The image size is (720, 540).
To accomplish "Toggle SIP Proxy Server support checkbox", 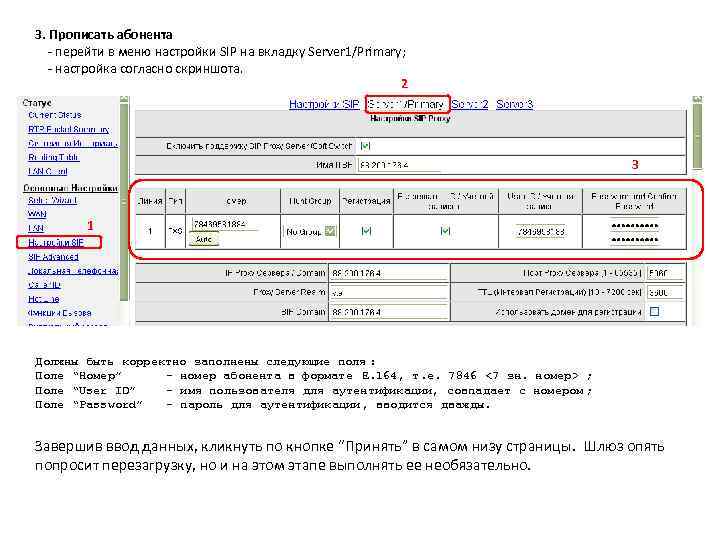I will point(365,146).
